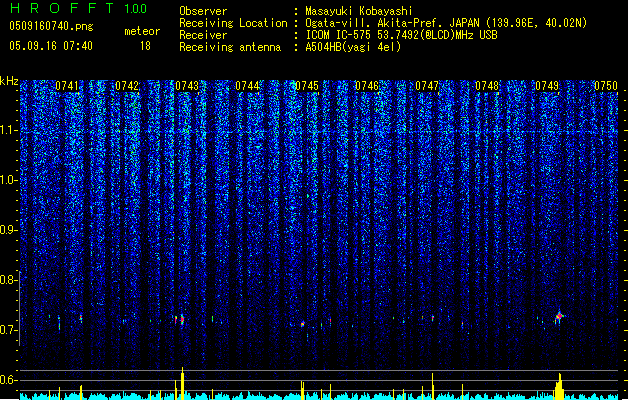Click the Receiving antenna field label

[230, 47]
